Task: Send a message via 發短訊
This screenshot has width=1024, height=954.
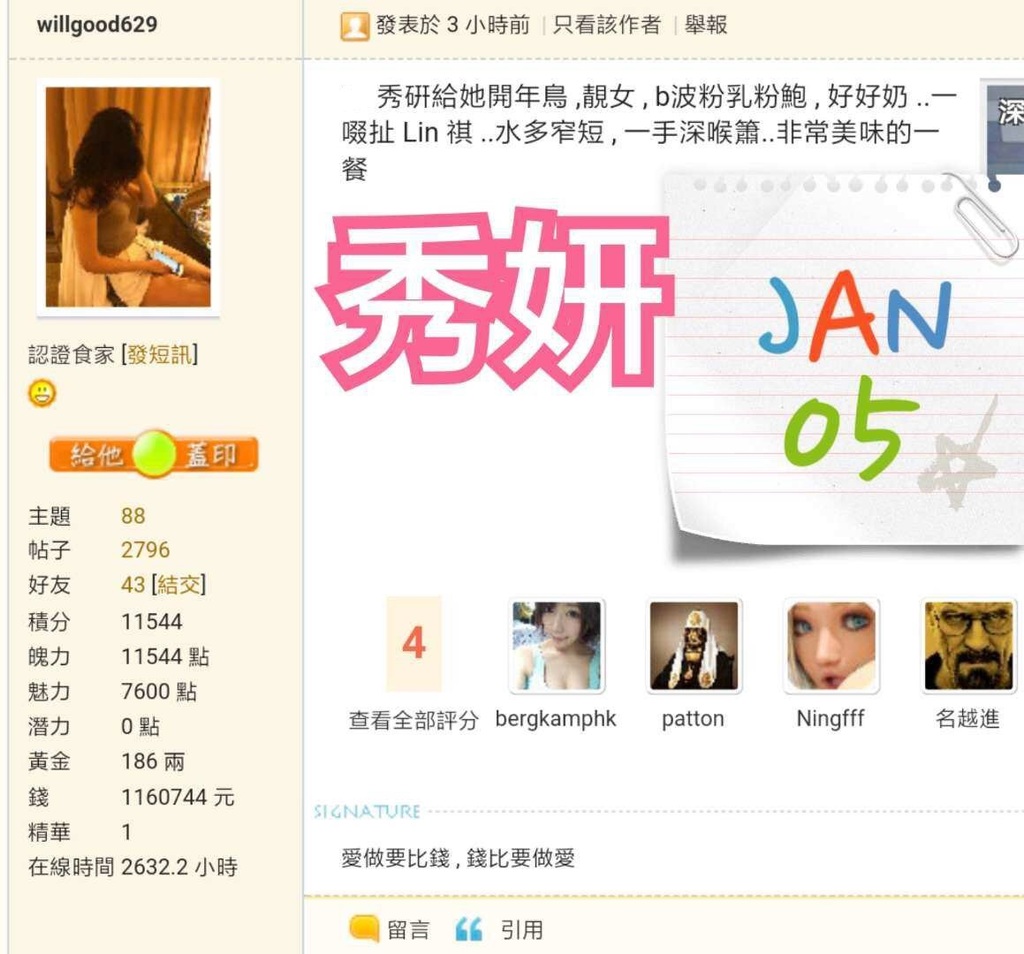Action: pyautogui.click(x=159, y=355)
